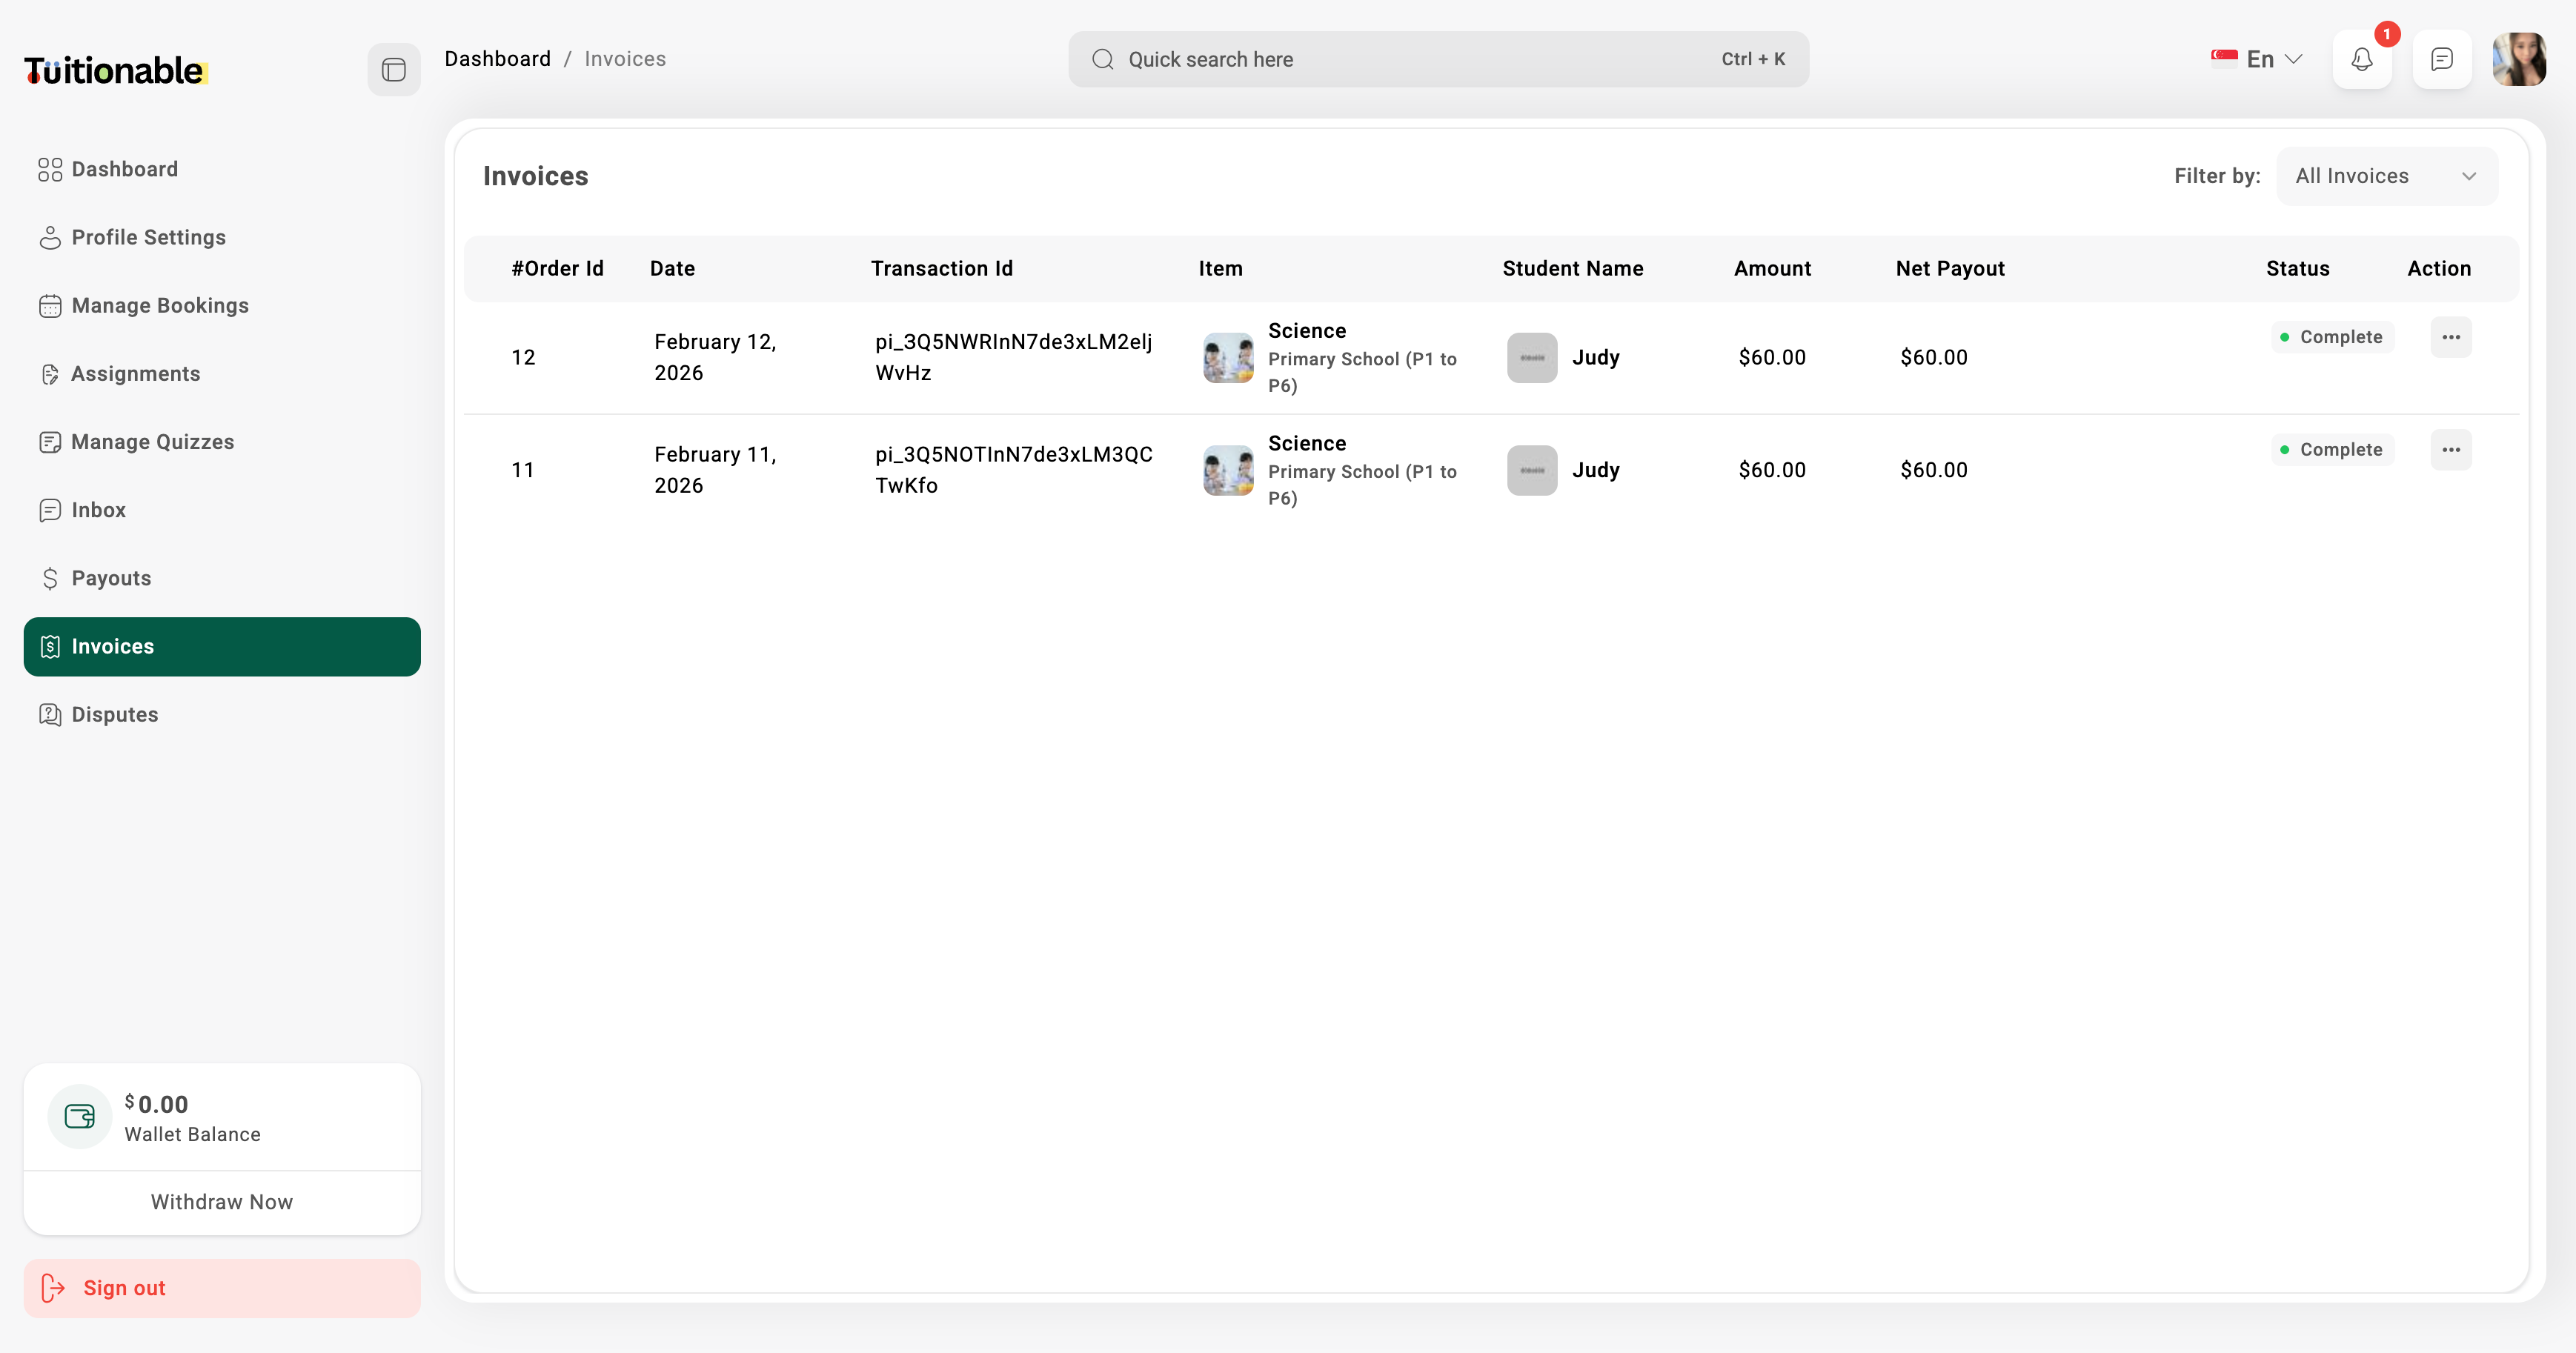Navigate to Disputes page

115,715
